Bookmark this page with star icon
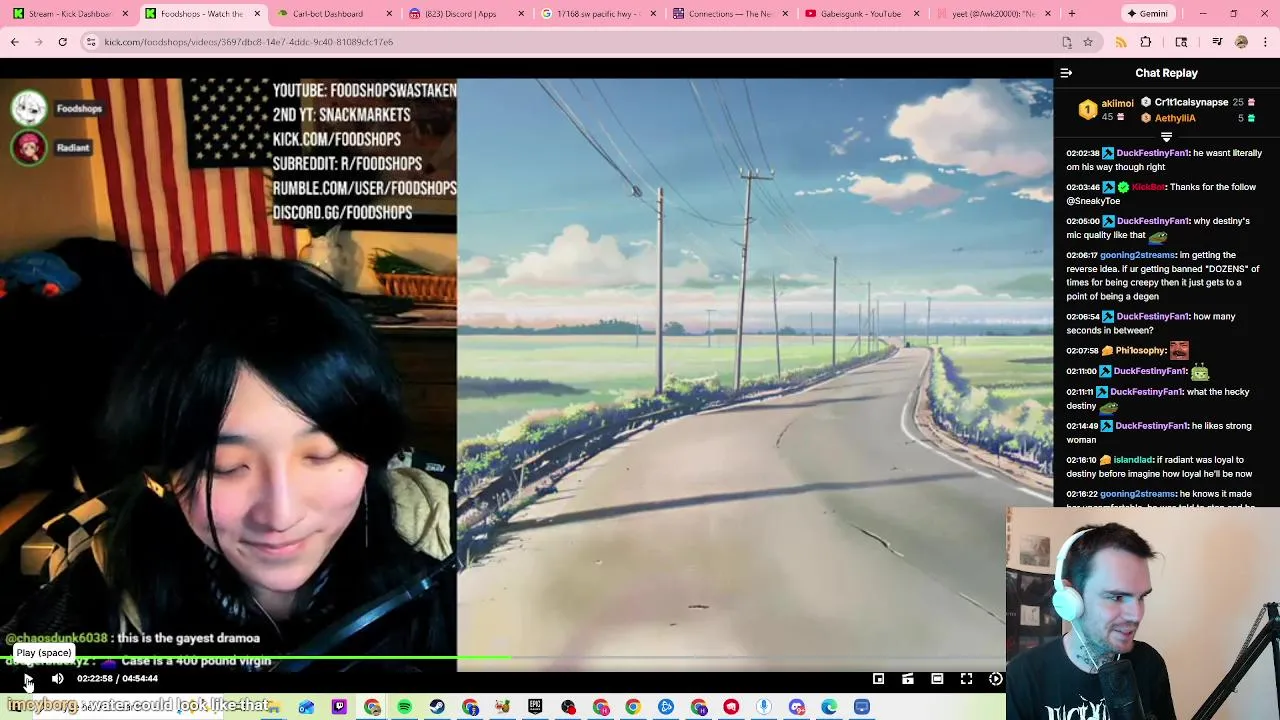Viewport: 1280px width, 720px height. click(x=1088, y=42)
